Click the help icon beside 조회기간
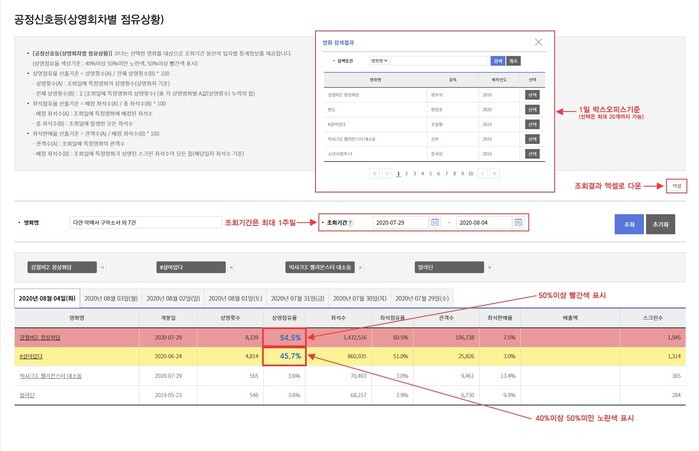This screenshot has height=451, width=699. click(x=350, y=223)
